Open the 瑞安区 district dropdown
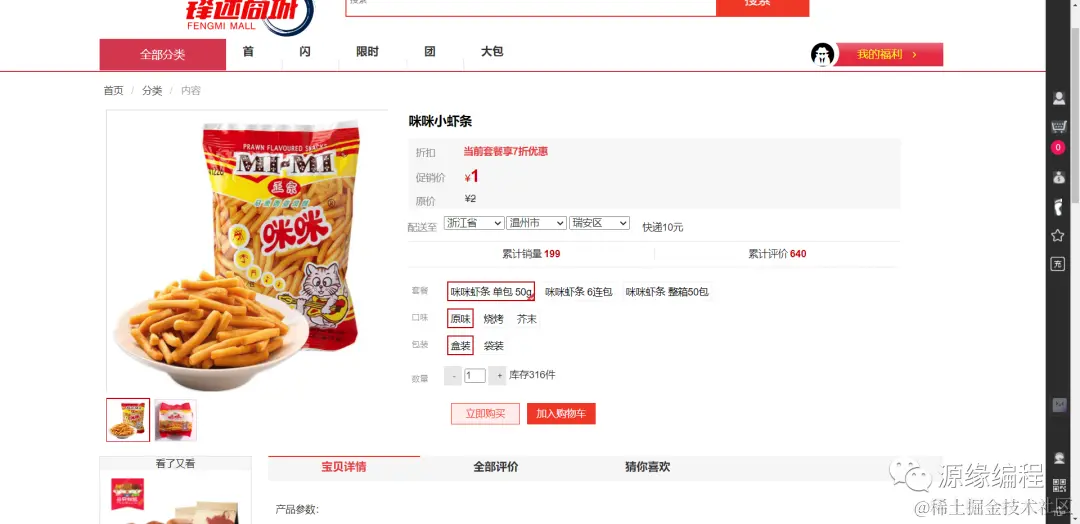 [x=599, y=223]
